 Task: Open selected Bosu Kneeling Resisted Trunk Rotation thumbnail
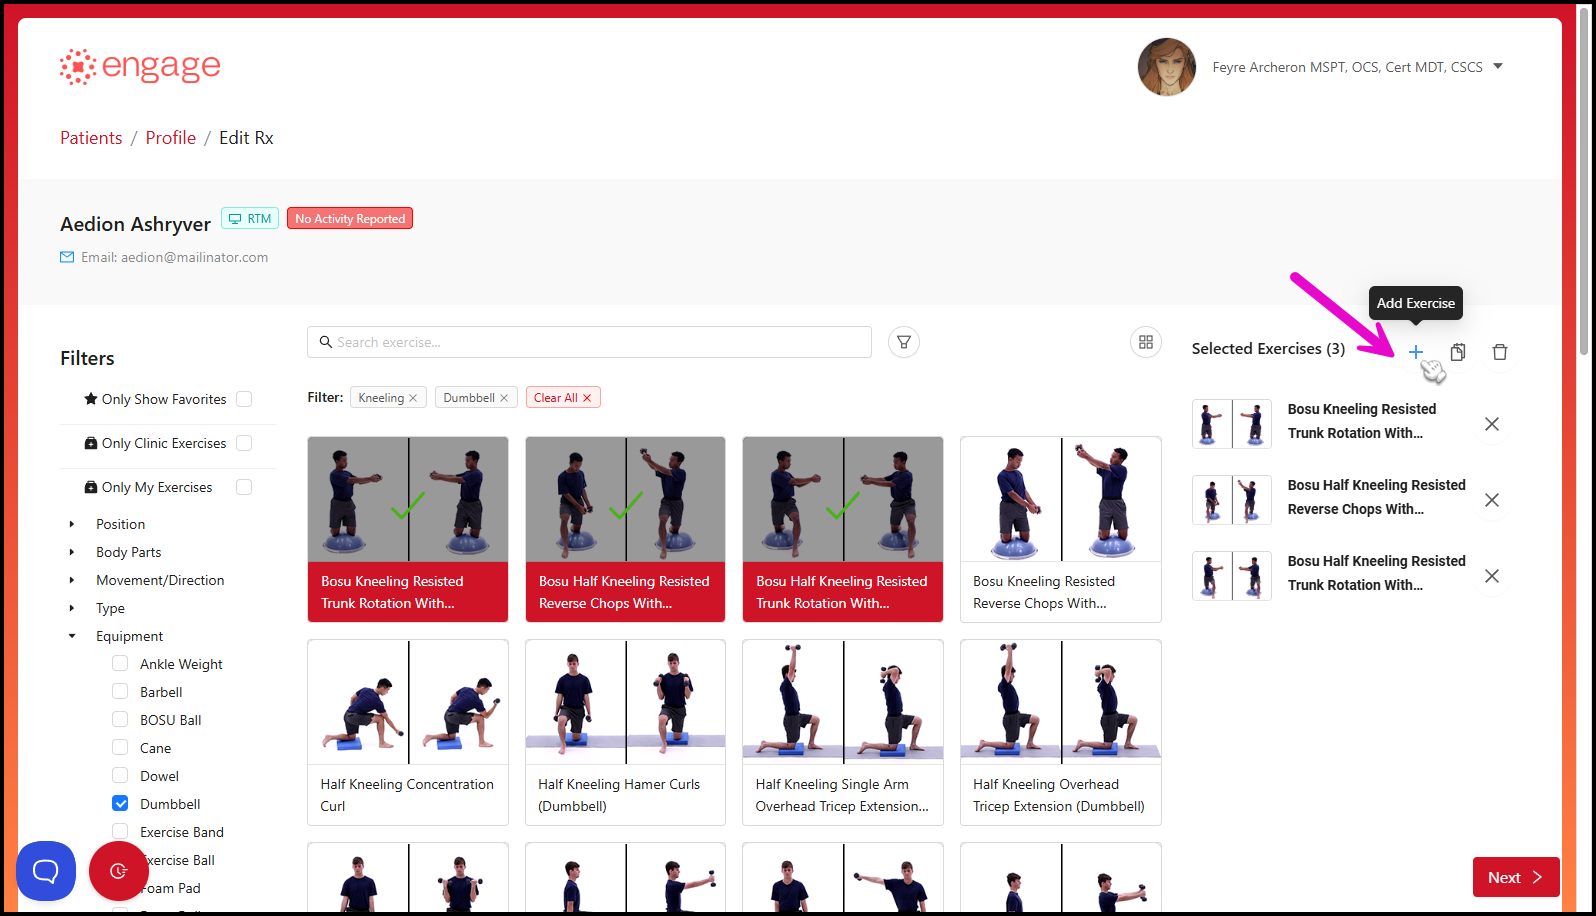[1232, 424]
